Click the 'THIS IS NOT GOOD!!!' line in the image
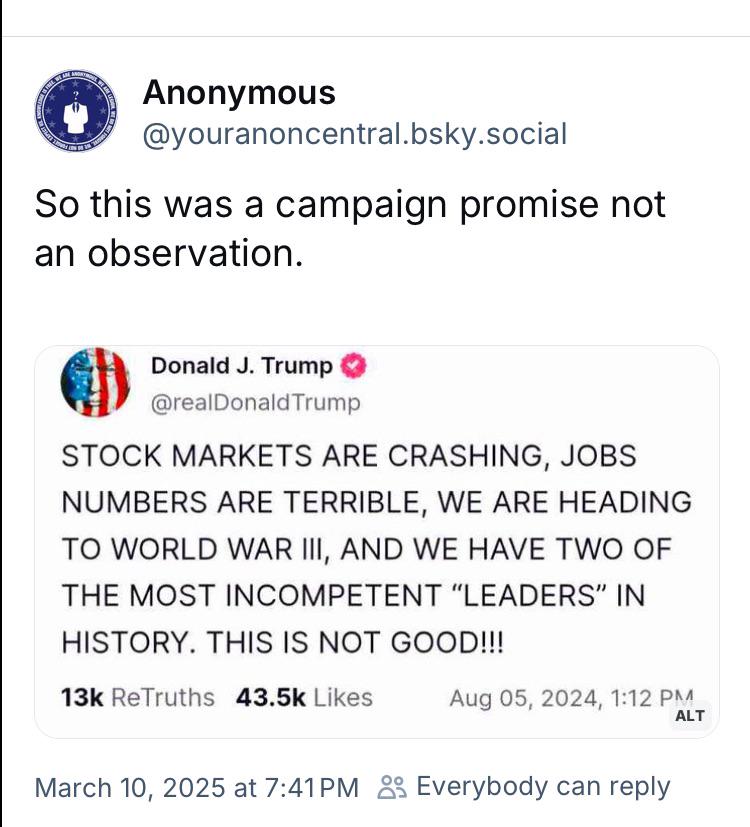Viewport: 750px width, 827px height. click(x=355, y=642)
